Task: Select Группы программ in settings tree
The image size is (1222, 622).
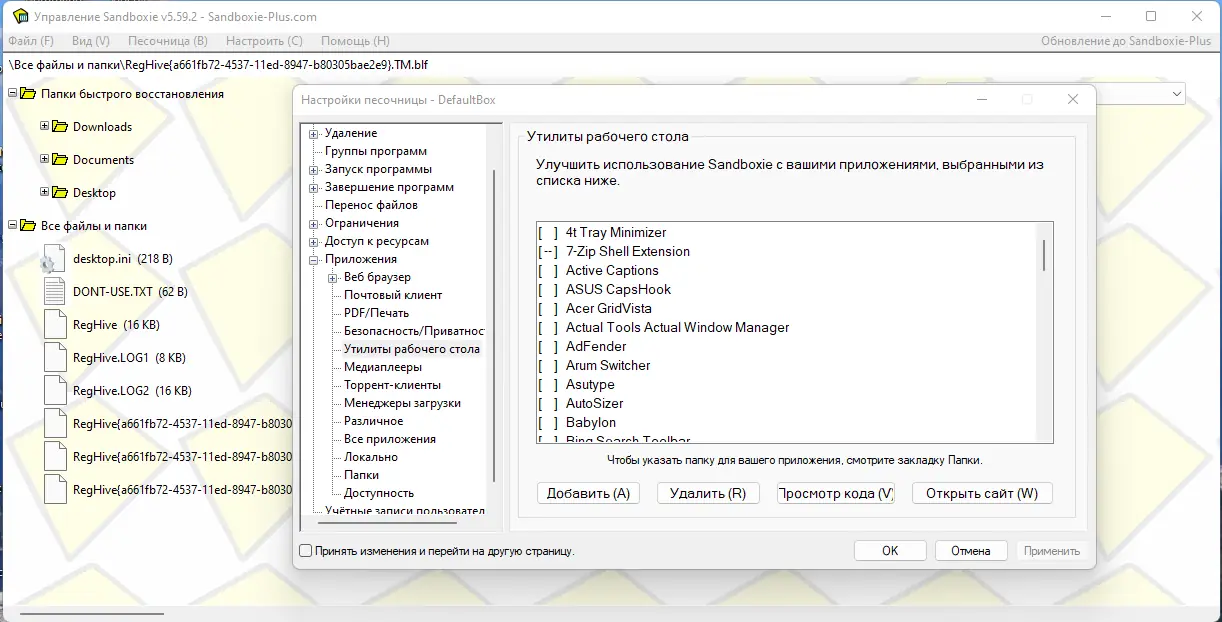Action: 376,152
